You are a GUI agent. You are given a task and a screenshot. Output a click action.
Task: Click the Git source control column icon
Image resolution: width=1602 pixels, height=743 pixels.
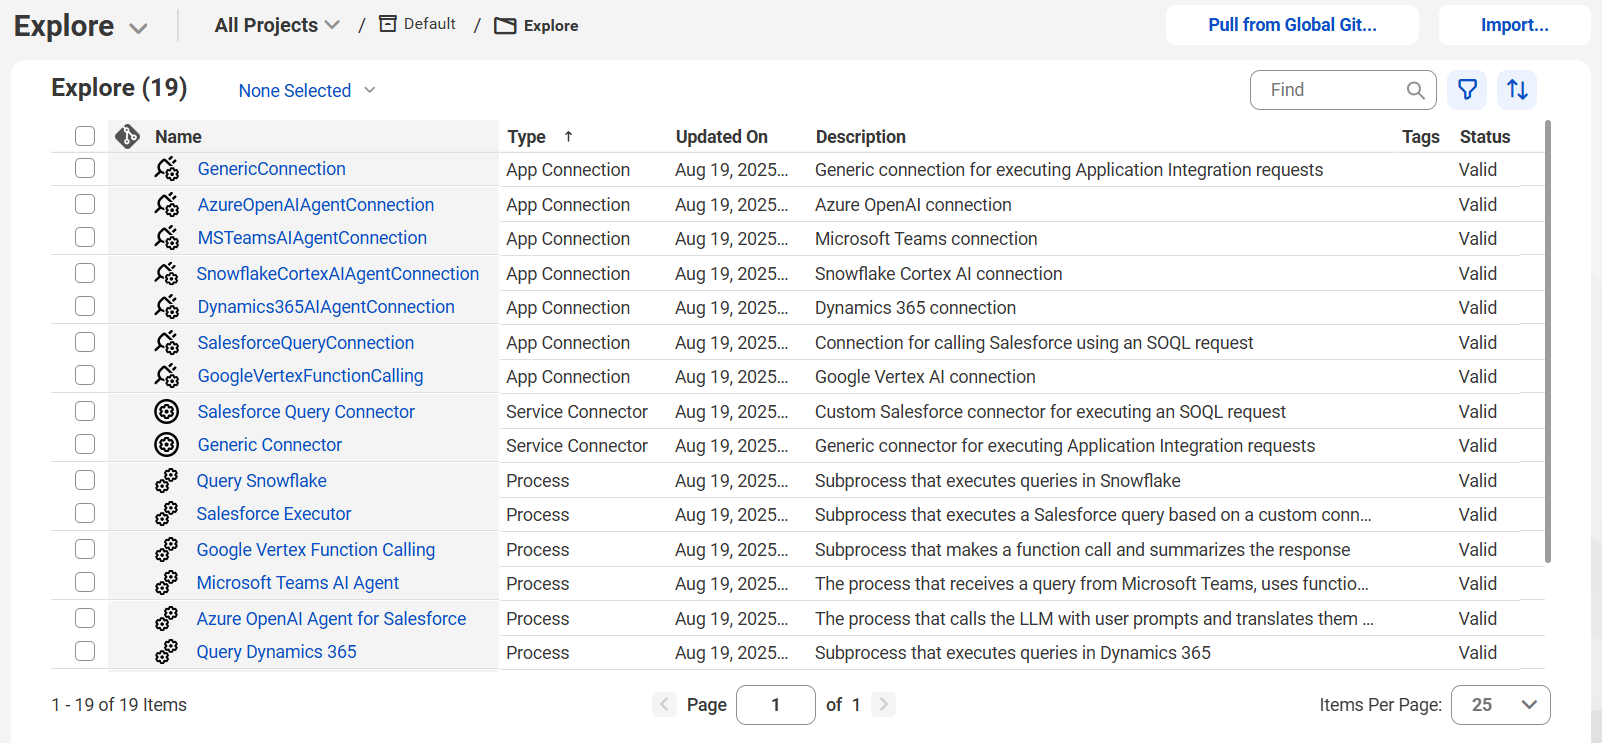tap(127, 136)
